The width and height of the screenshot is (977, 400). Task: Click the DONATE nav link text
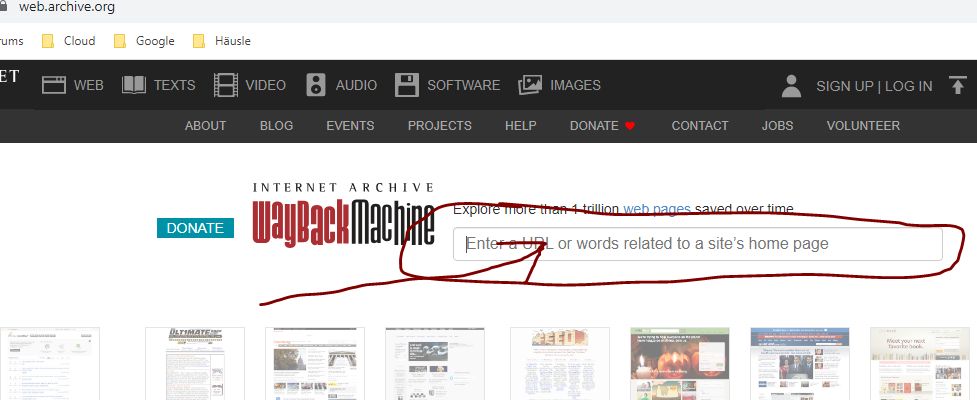point(594,126)
